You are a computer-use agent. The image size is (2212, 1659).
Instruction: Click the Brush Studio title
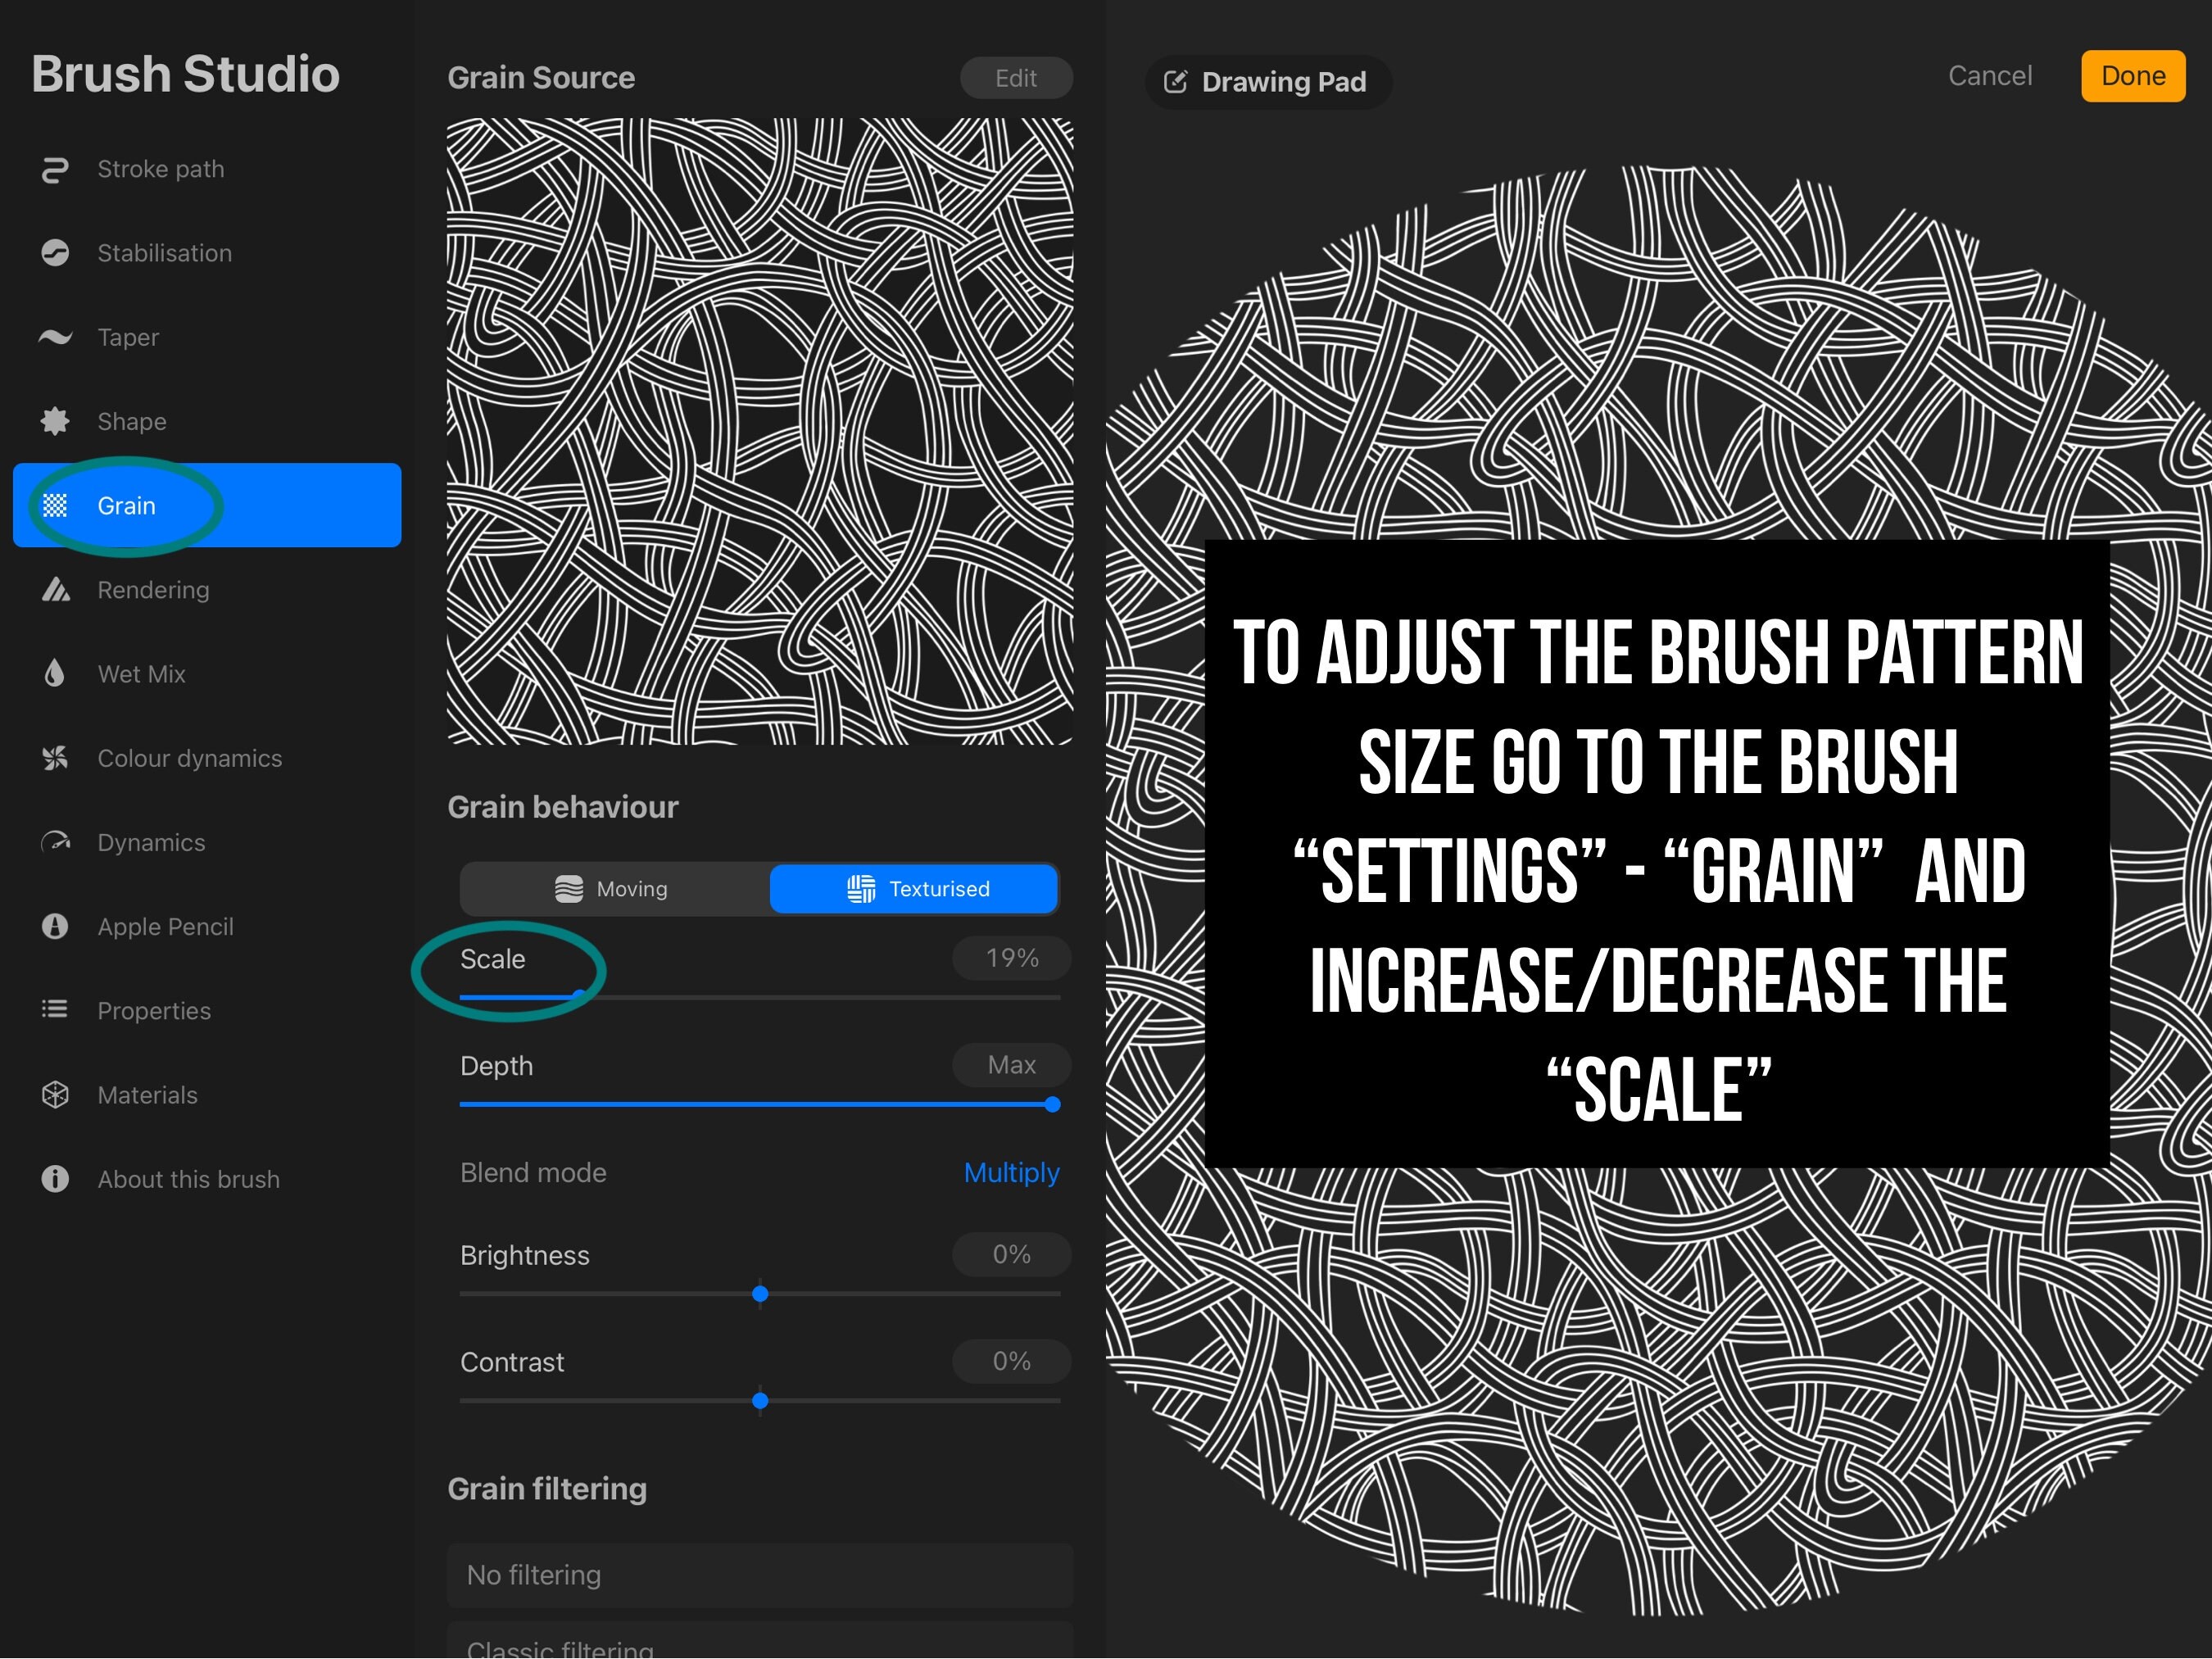186,74
